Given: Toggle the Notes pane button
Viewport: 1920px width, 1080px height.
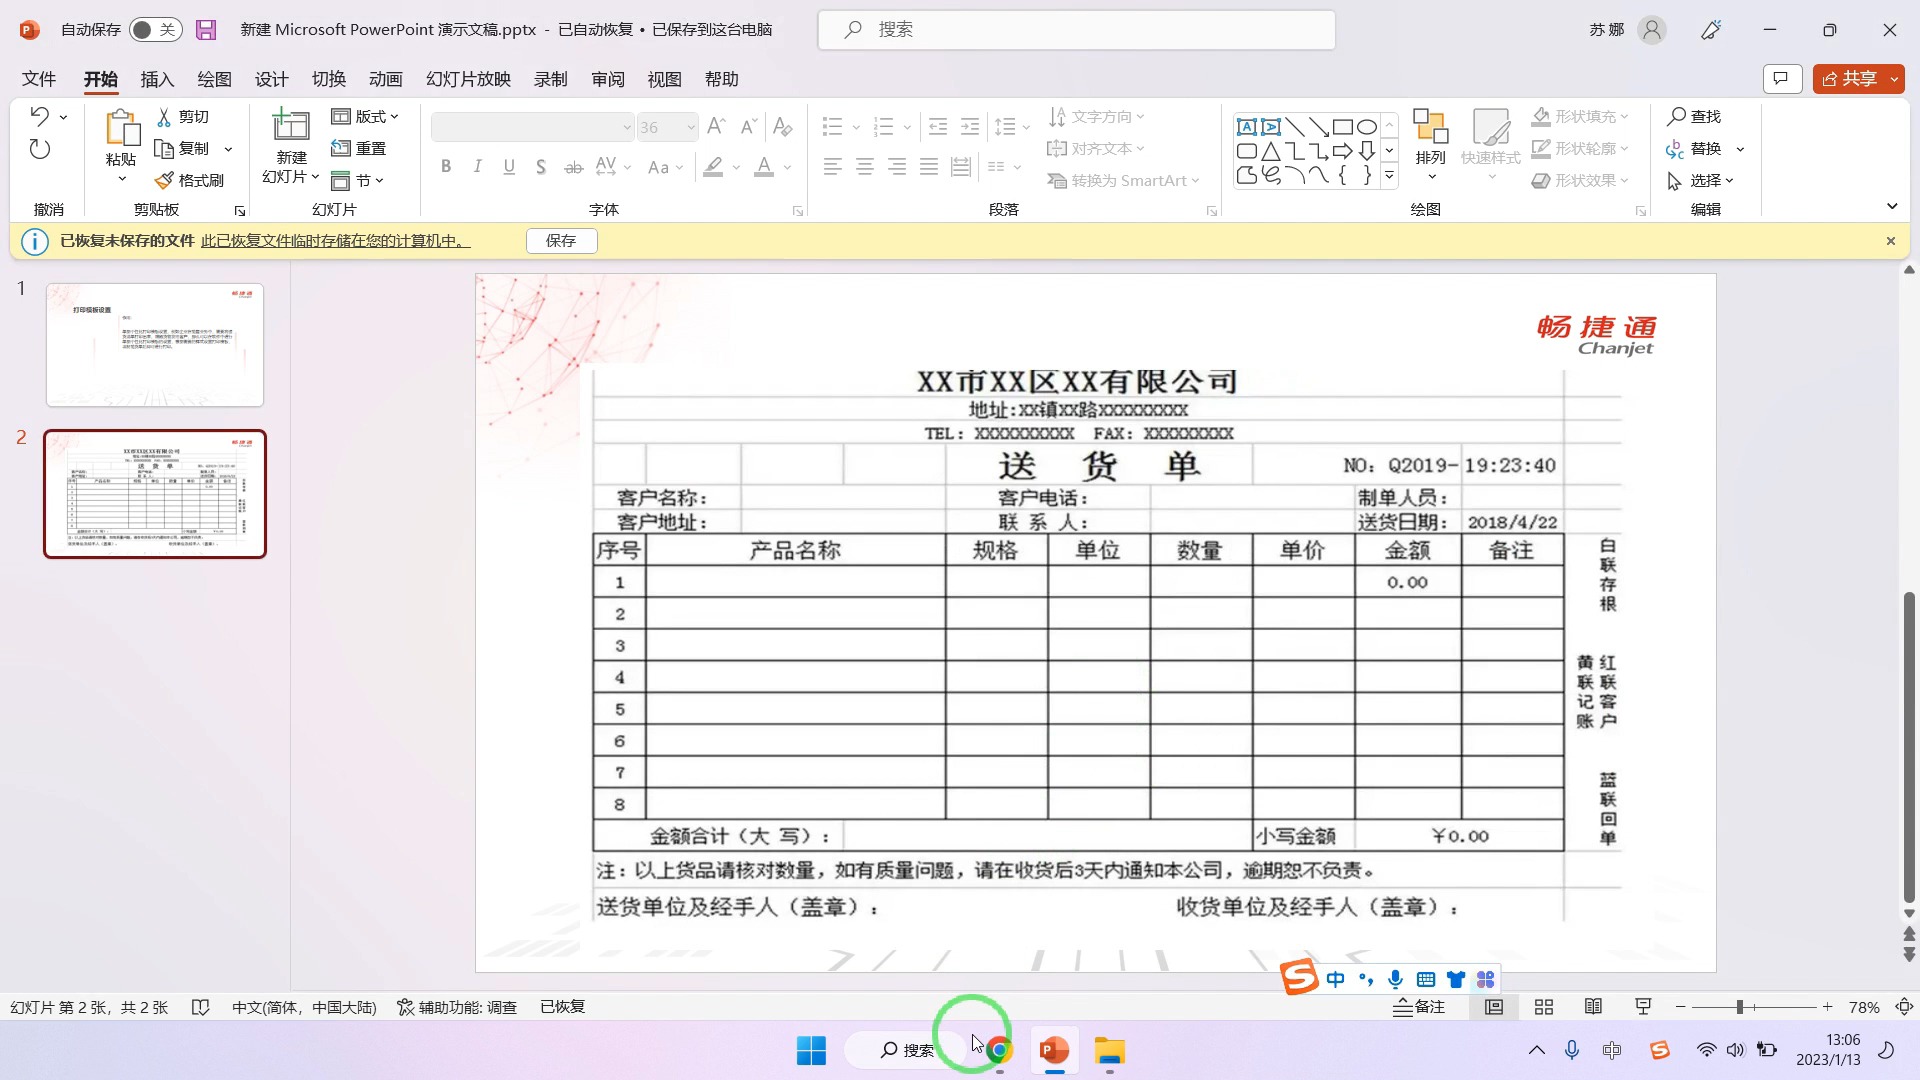Looking at the screenshot, I should (1419, 1007).
